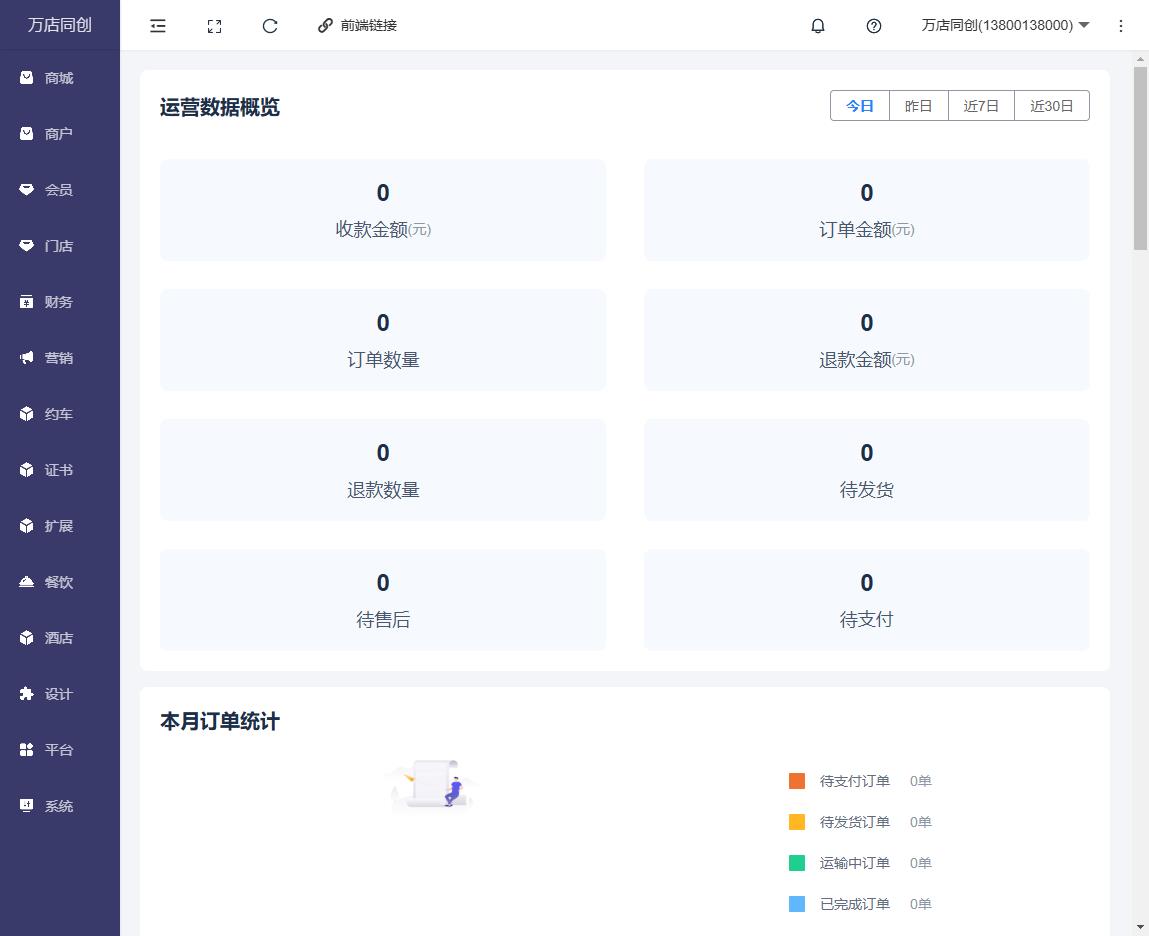Show data for 近30日
1149x936 pixels.
tap(1051, 106)
